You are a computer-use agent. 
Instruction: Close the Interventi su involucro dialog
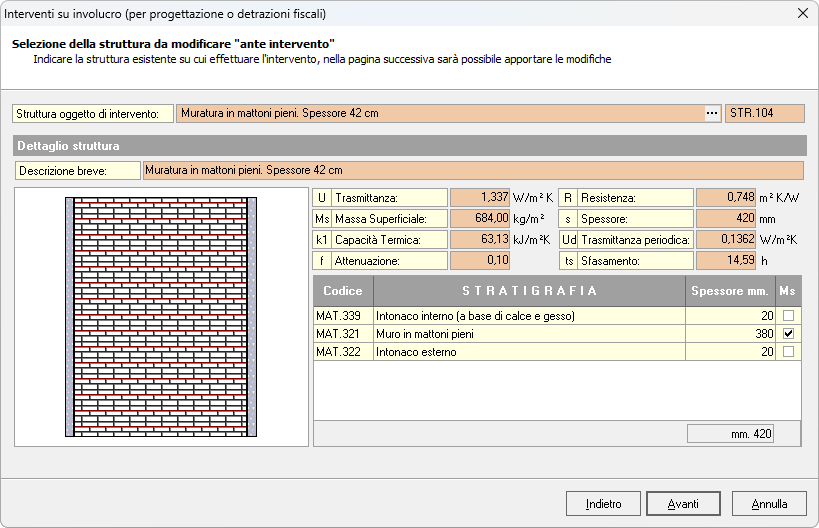[x=801, y=14]
